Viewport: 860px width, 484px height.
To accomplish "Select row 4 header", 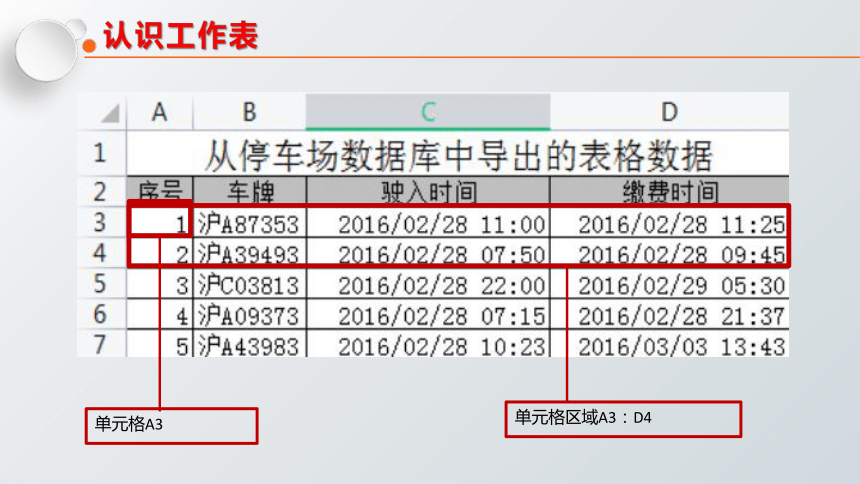I will click(101, 252).
